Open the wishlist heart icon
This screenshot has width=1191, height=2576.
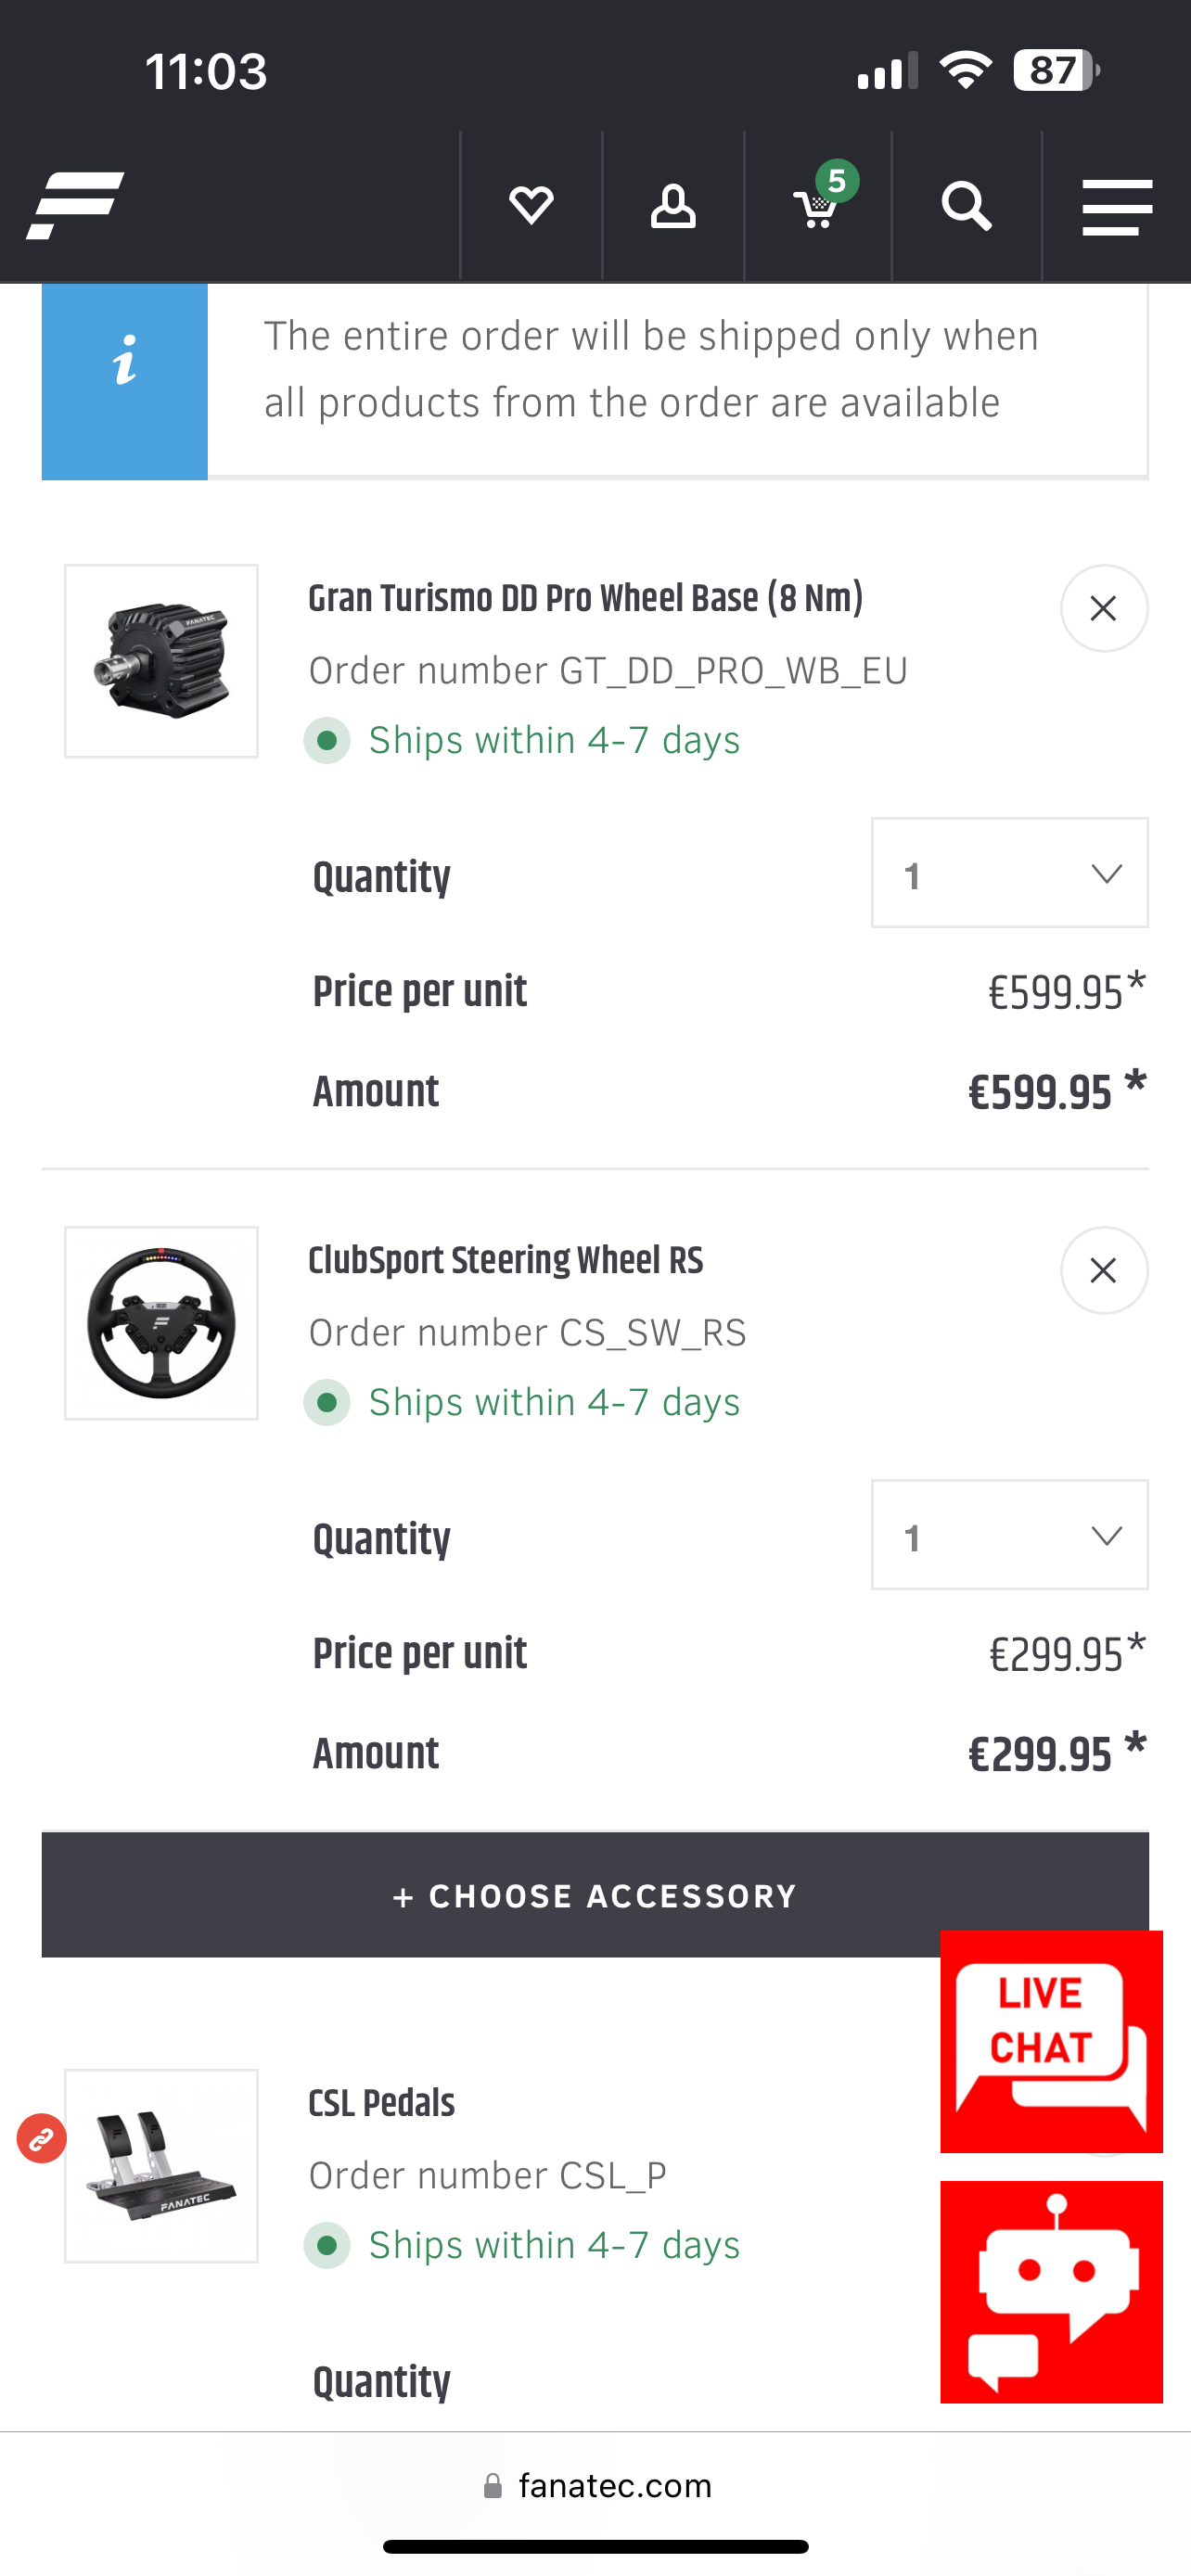(531, 206)
